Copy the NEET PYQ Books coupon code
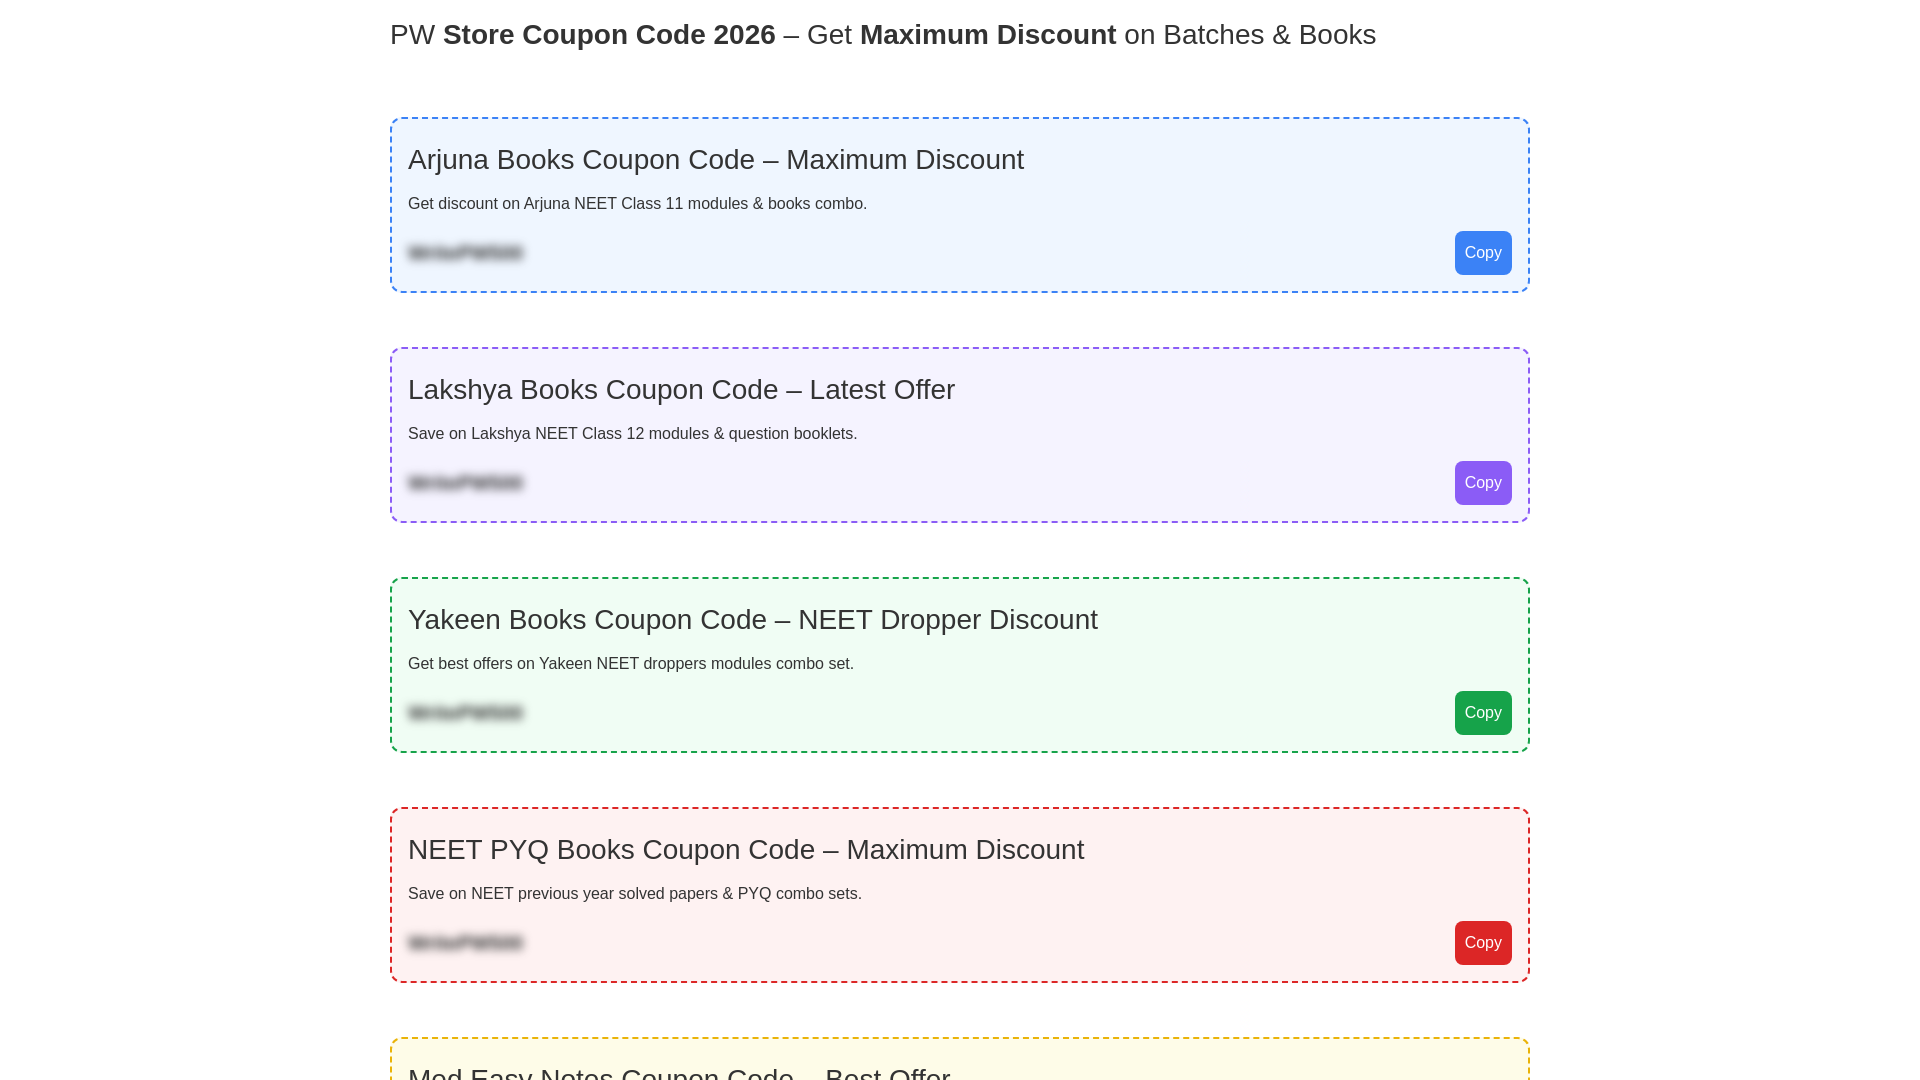The height and width of the screenshot is (1080, 1920). (1483, 943)
